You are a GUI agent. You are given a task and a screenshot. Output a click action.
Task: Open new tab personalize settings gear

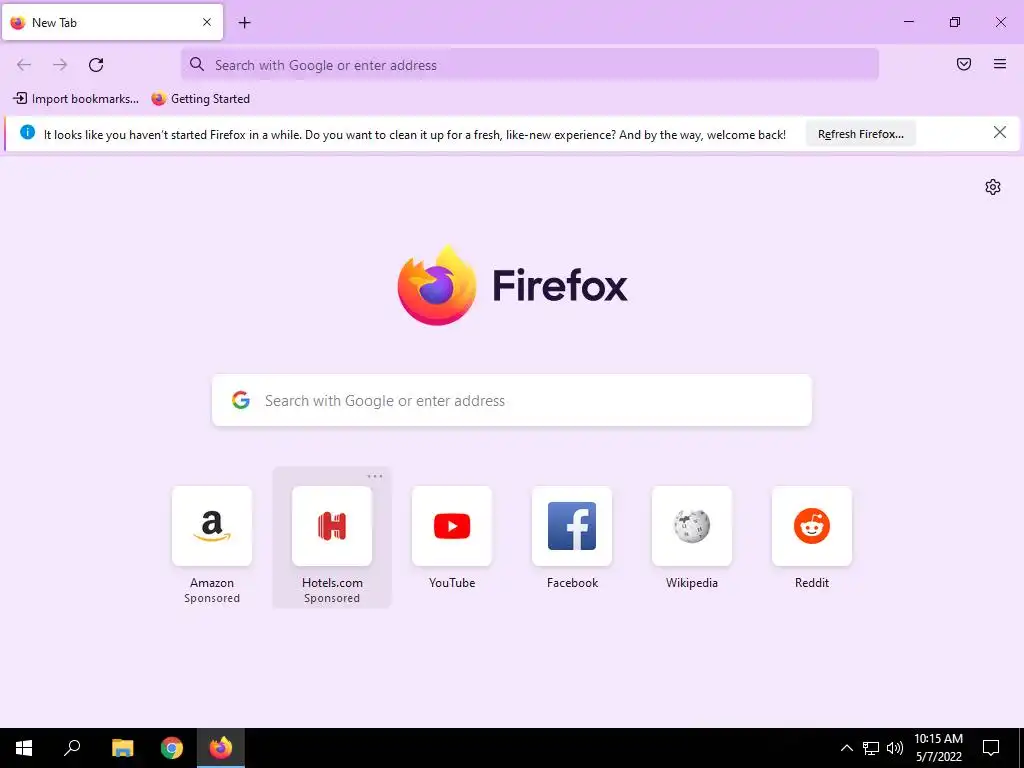point(993,187)
